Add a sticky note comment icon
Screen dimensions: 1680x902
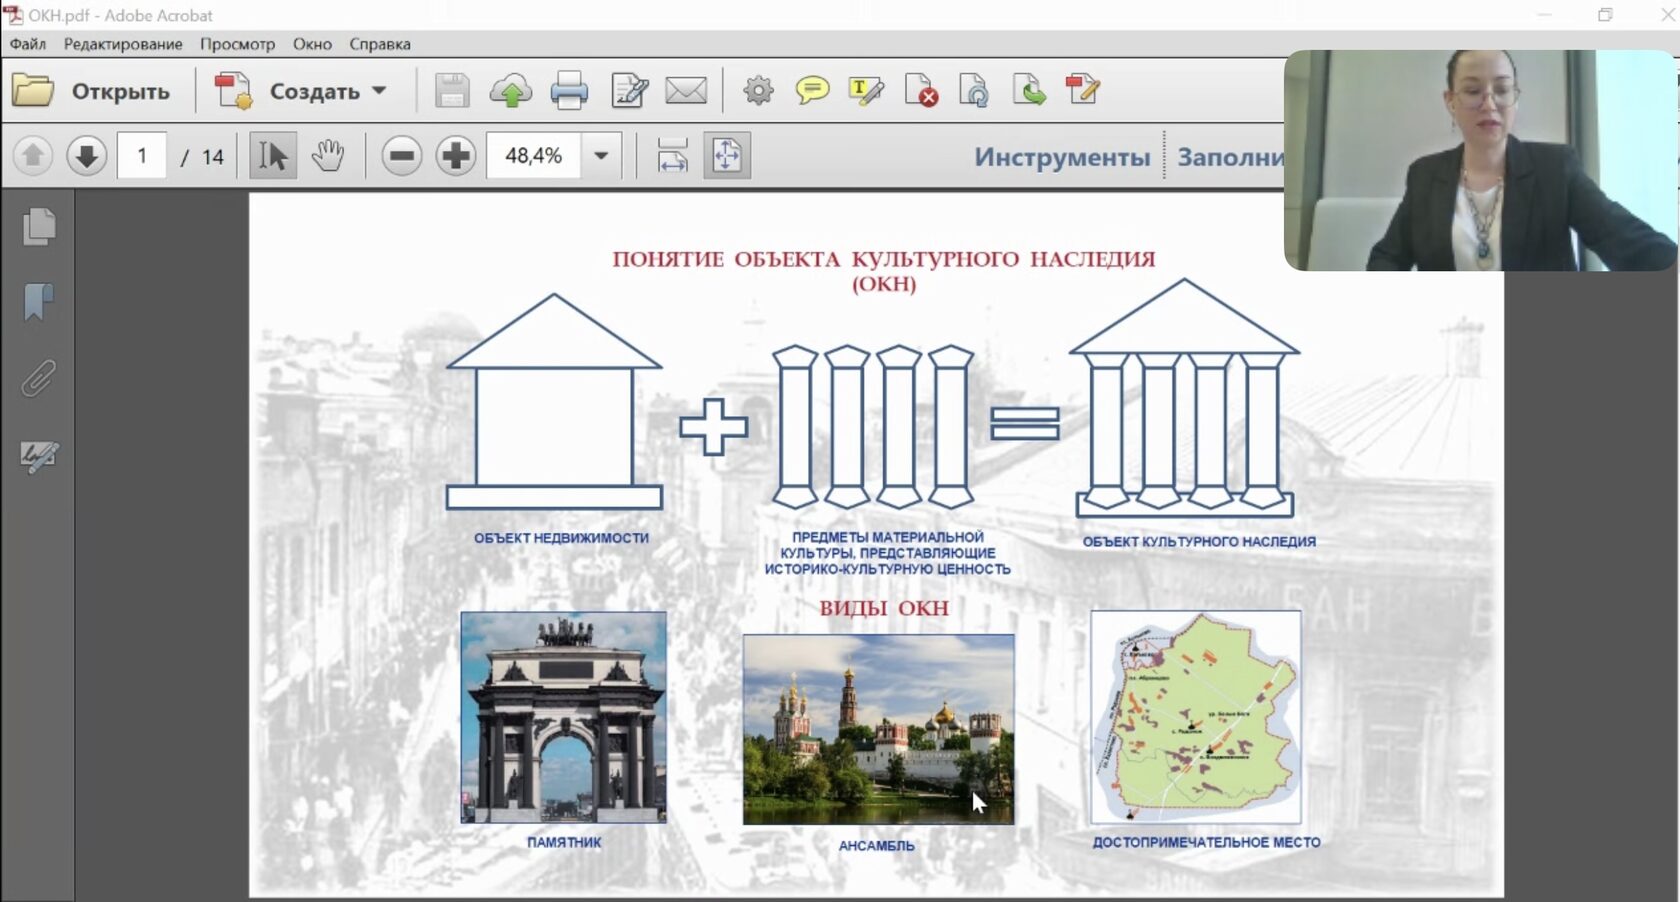coord(812,91)
